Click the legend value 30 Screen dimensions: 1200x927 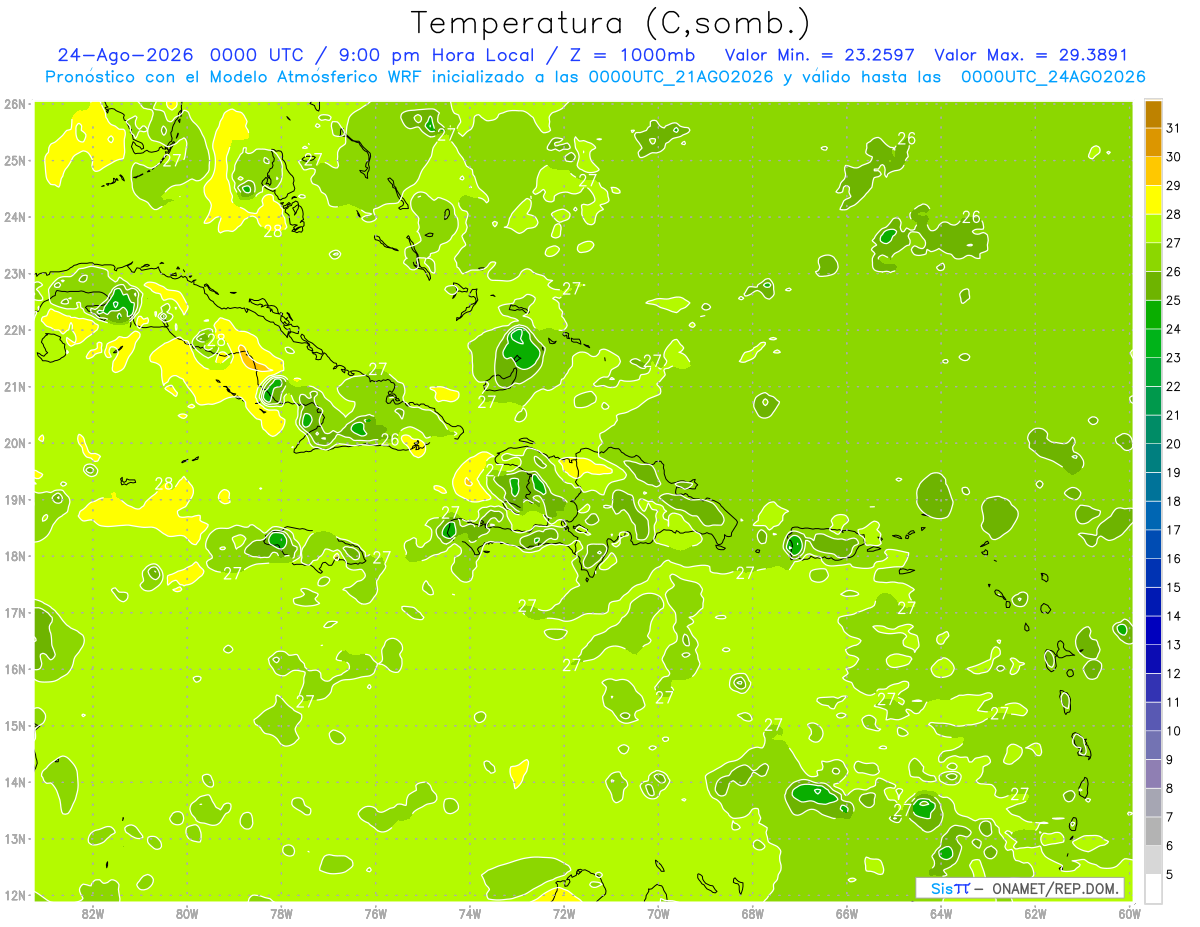(x=1174, y=157)
